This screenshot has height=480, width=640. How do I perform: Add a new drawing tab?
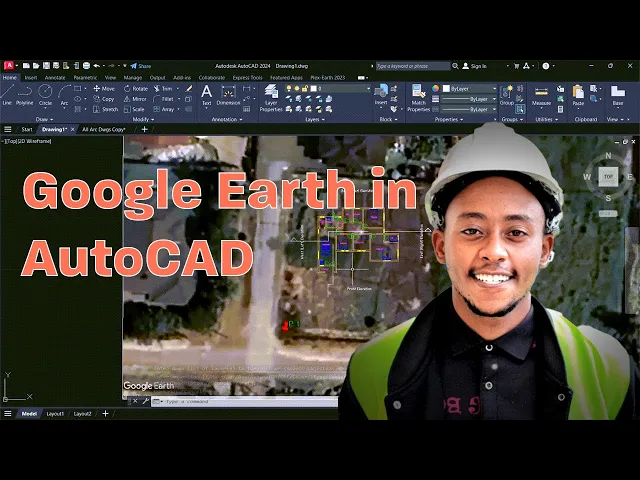pos(144,129)
